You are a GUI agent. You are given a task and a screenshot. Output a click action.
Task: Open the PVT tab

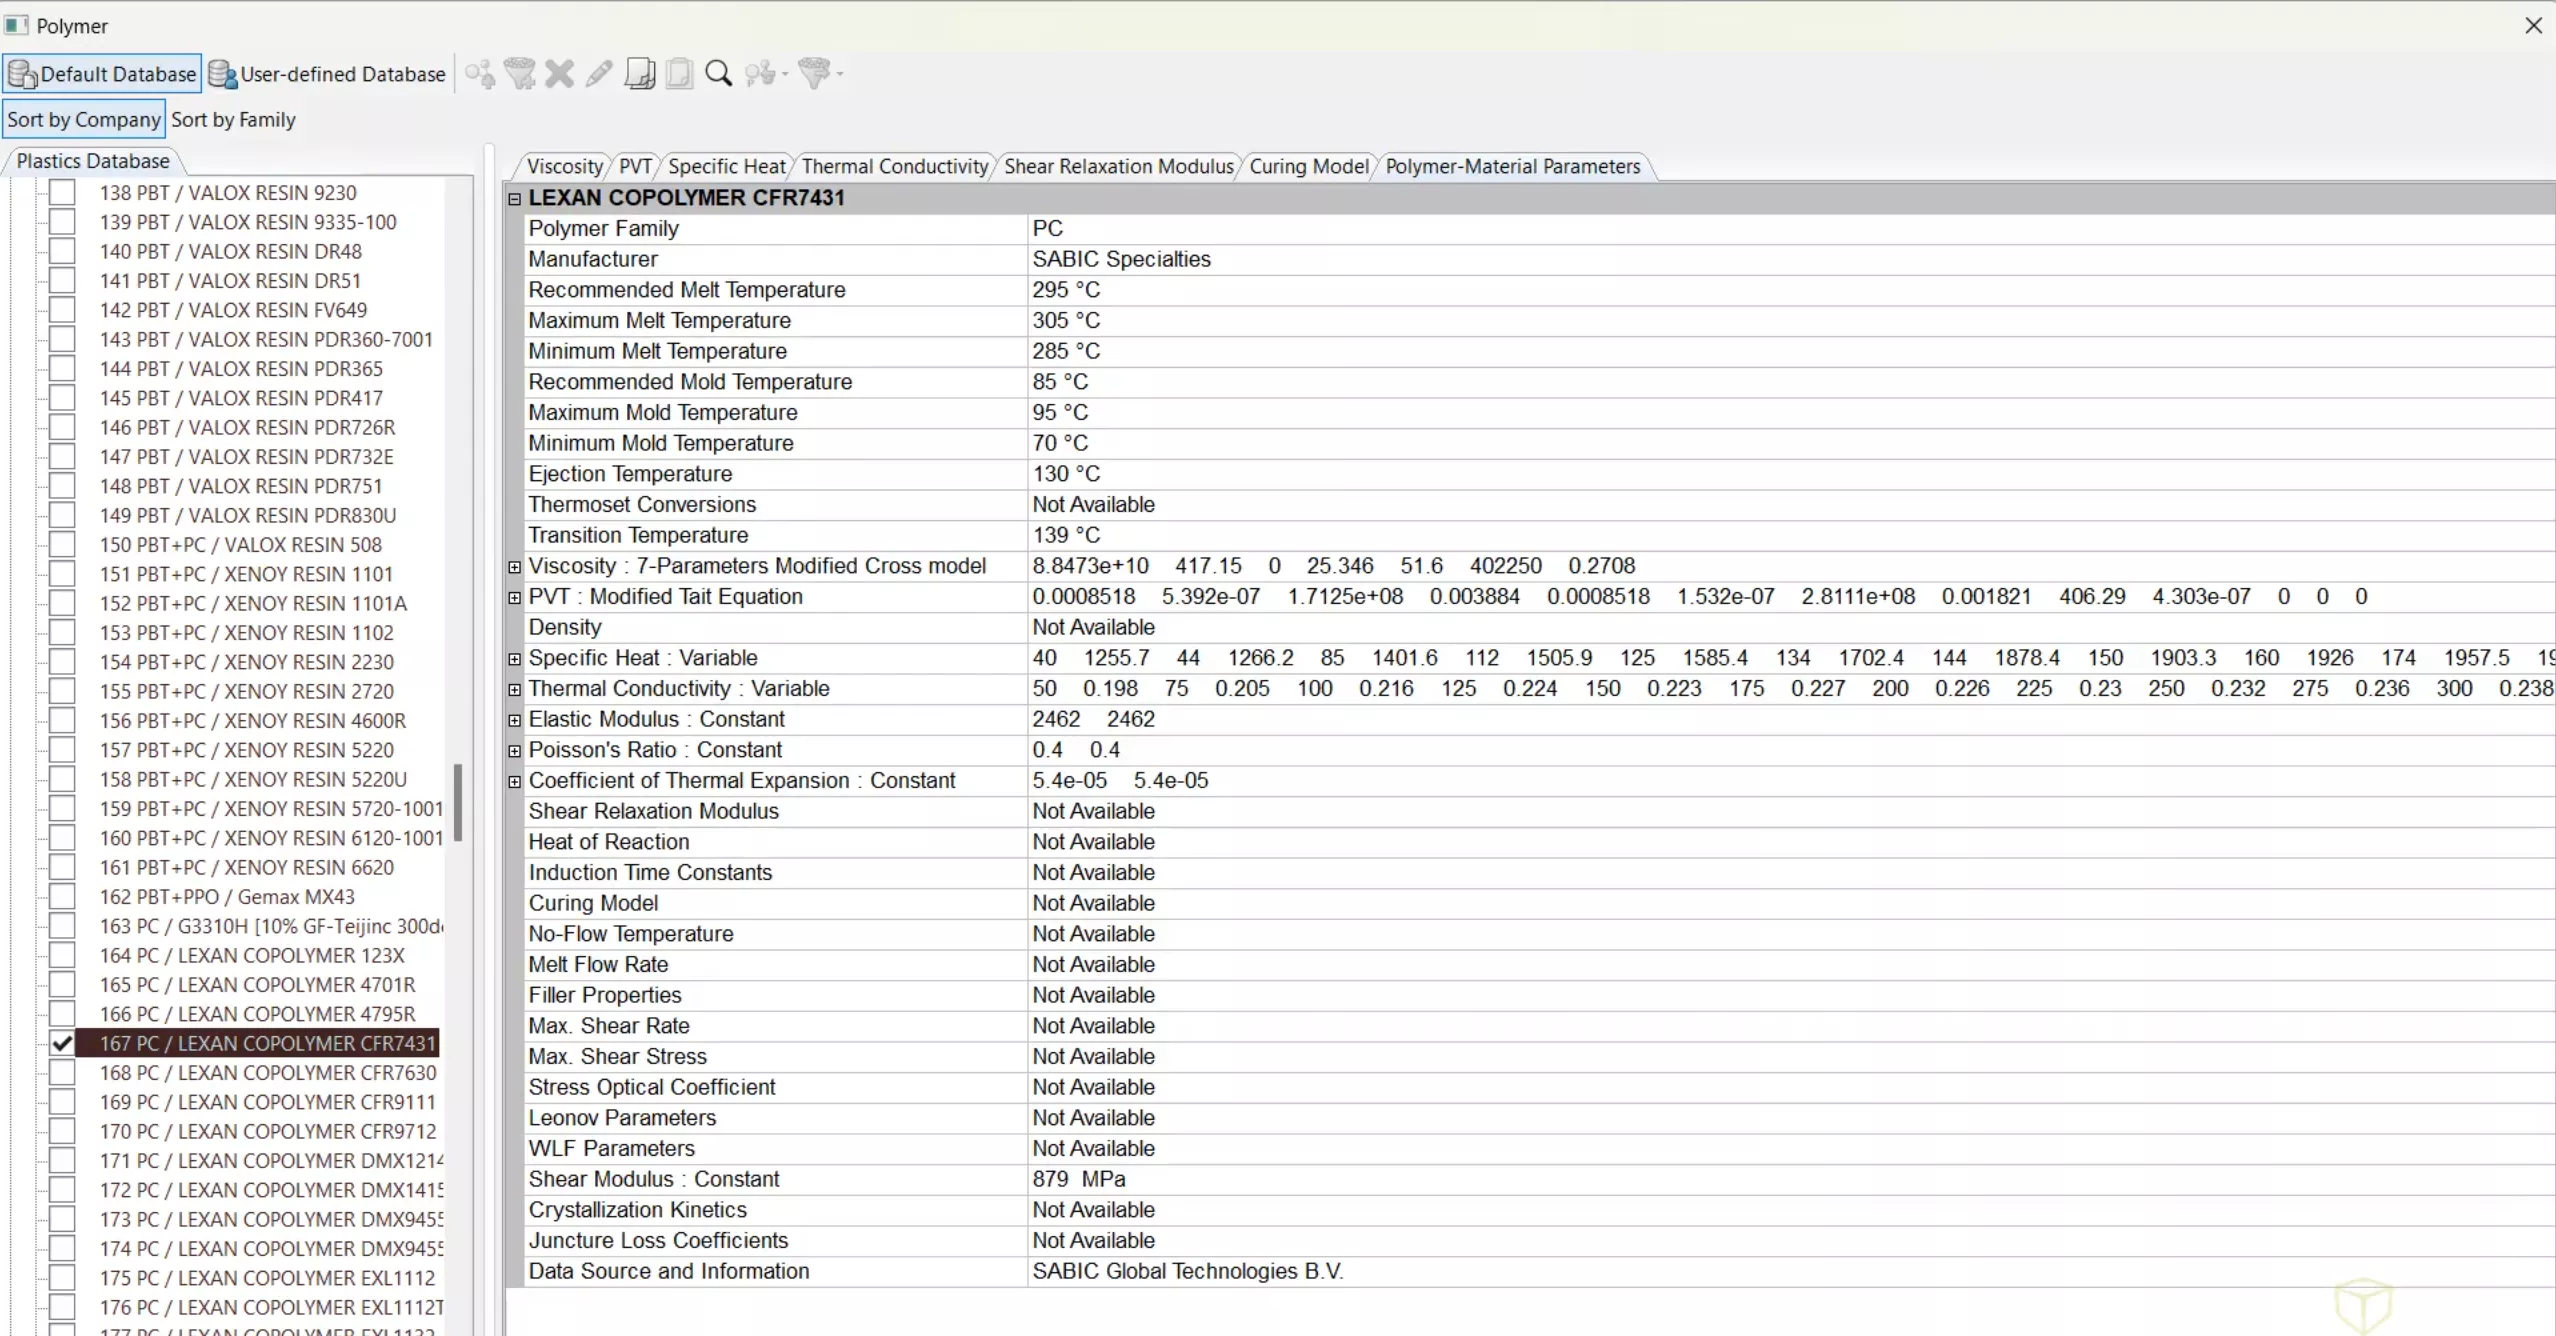tap(635, 166)
